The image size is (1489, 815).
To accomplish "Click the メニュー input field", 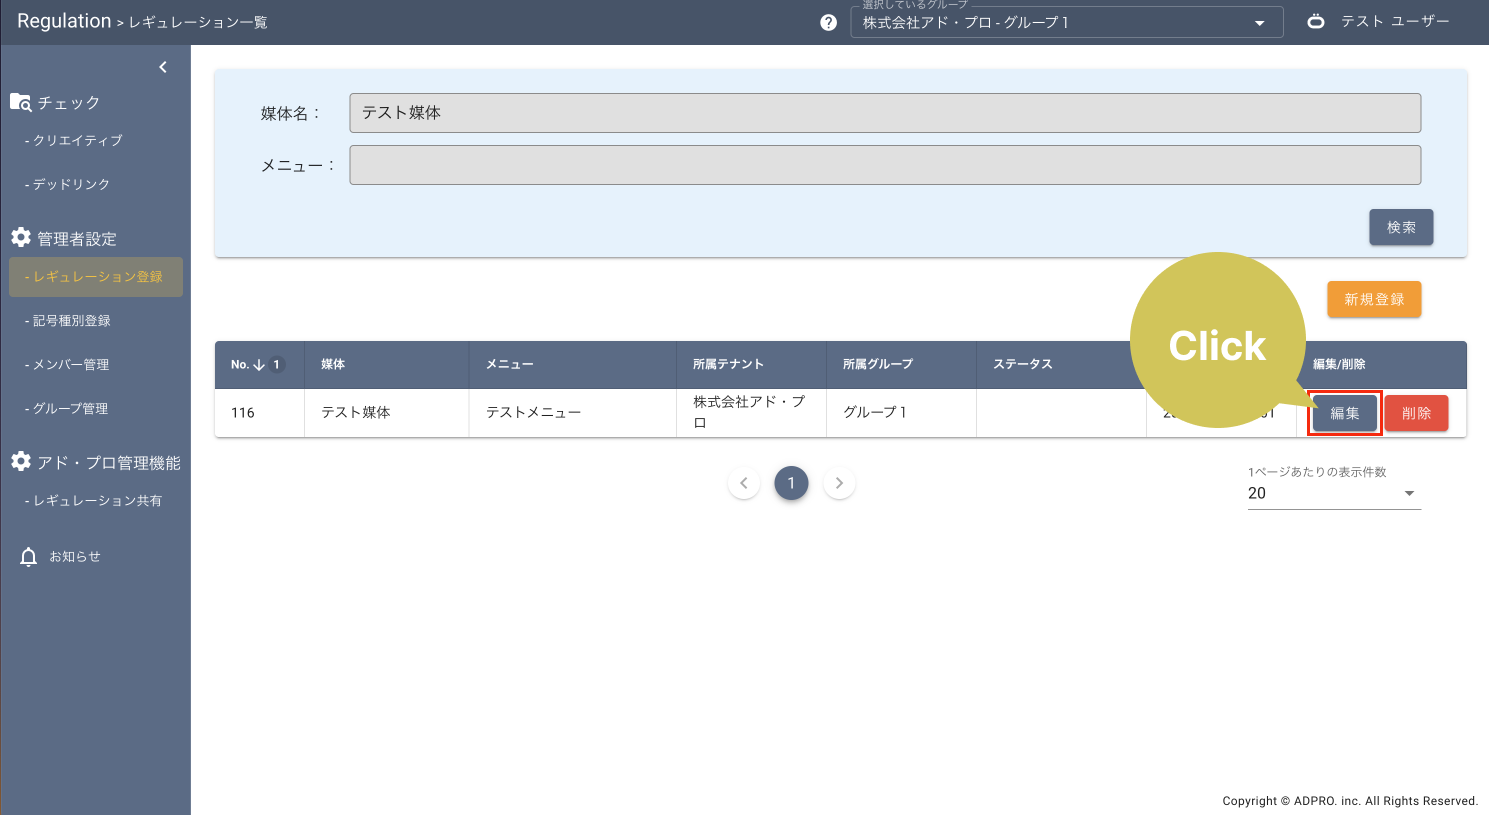I will pos(884,164).
